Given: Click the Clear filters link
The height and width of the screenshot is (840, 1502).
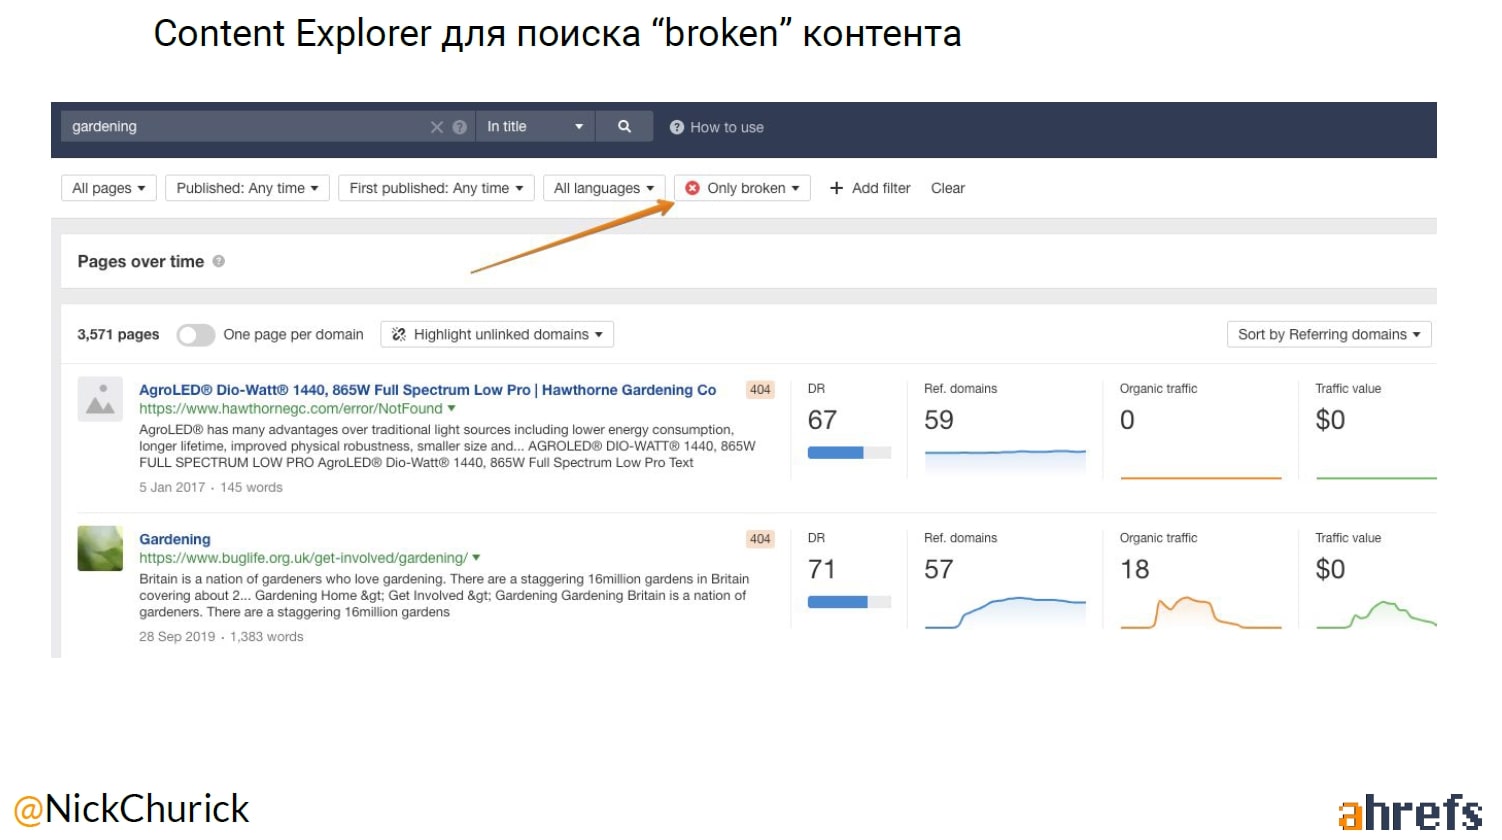Looking at the screenshot, I should pos(947,188).
